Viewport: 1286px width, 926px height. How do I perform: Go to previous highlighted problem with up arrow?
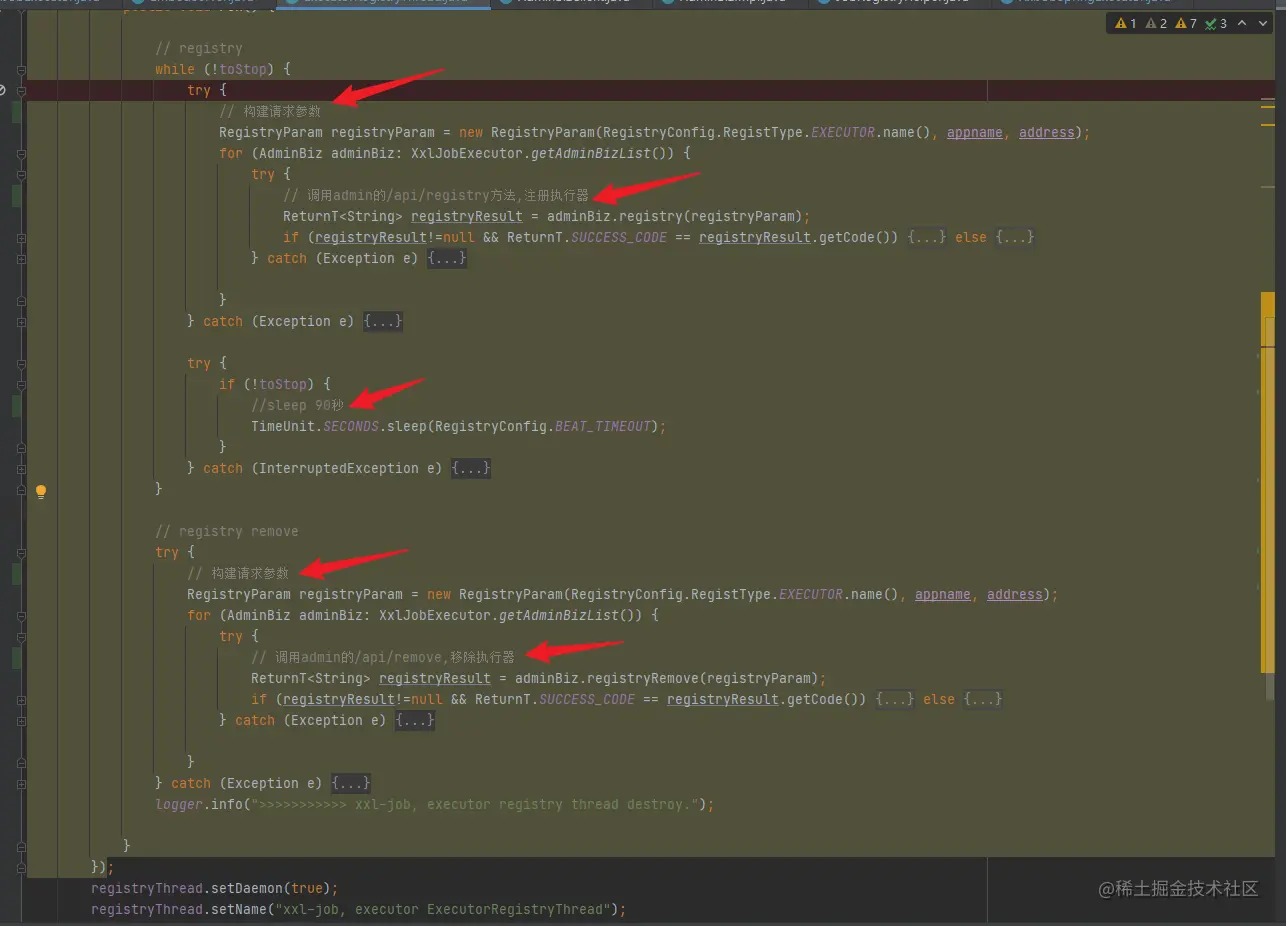click(1243, 23)
